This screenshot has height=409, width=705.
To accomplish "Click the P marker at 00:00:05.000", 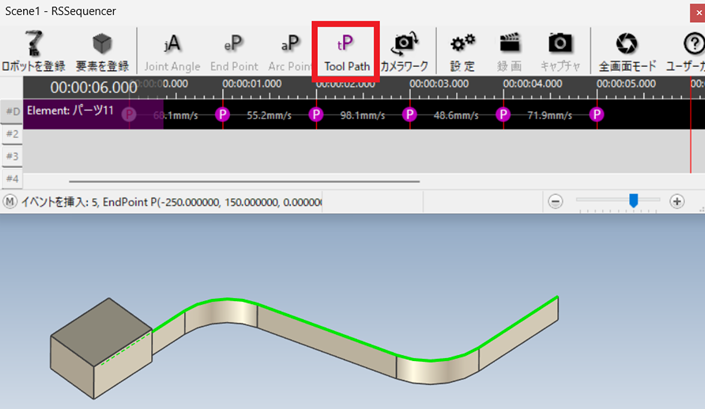I will click(597, 115).
